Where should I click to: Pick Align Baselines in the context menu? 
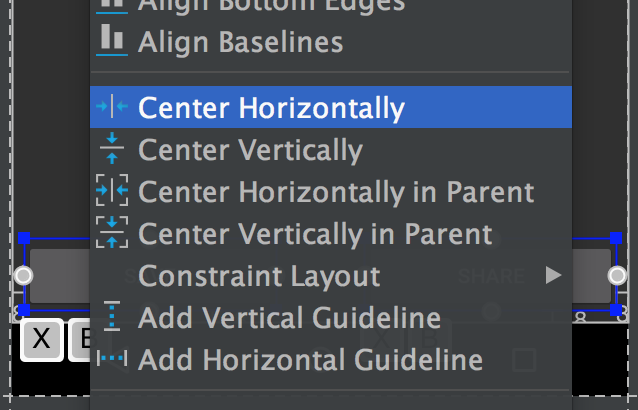(x=240, y=42)
